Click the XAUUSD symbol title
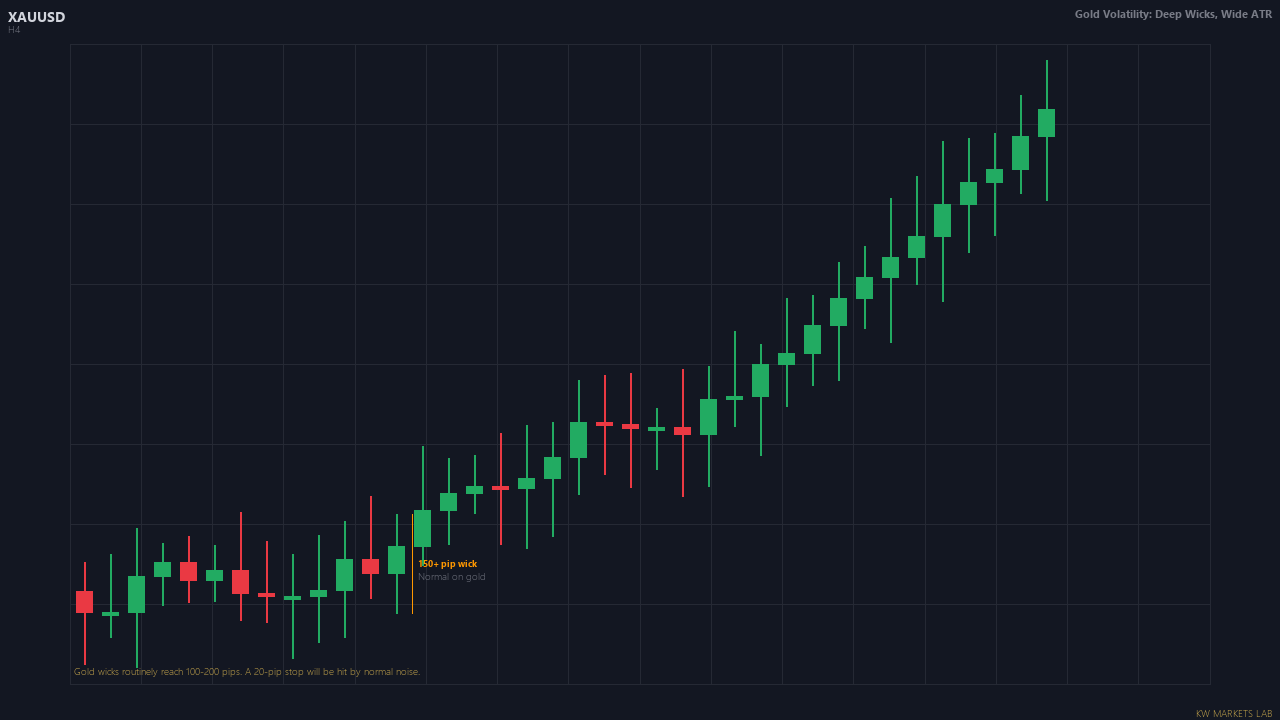 tap(36, 17)
